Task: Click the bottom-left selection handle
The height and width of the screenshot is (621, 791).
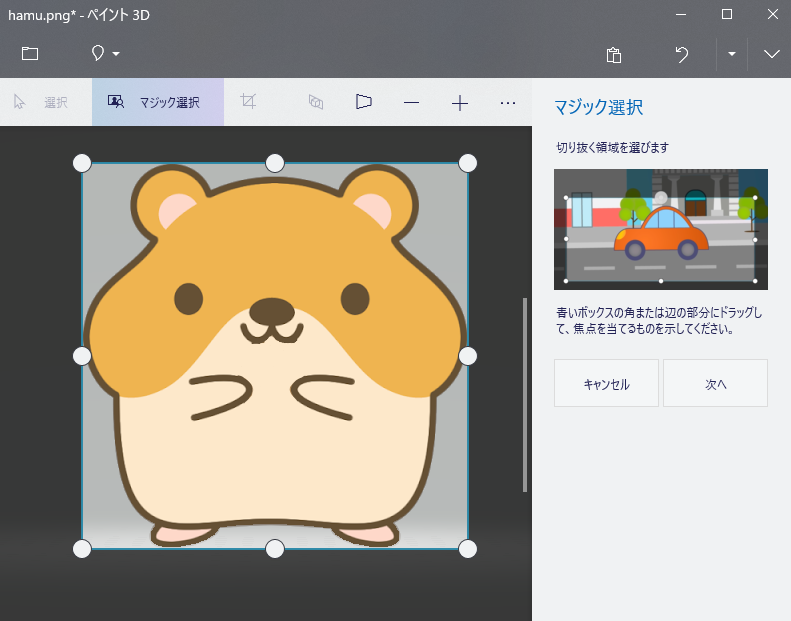Action: (x=82, y=549)
